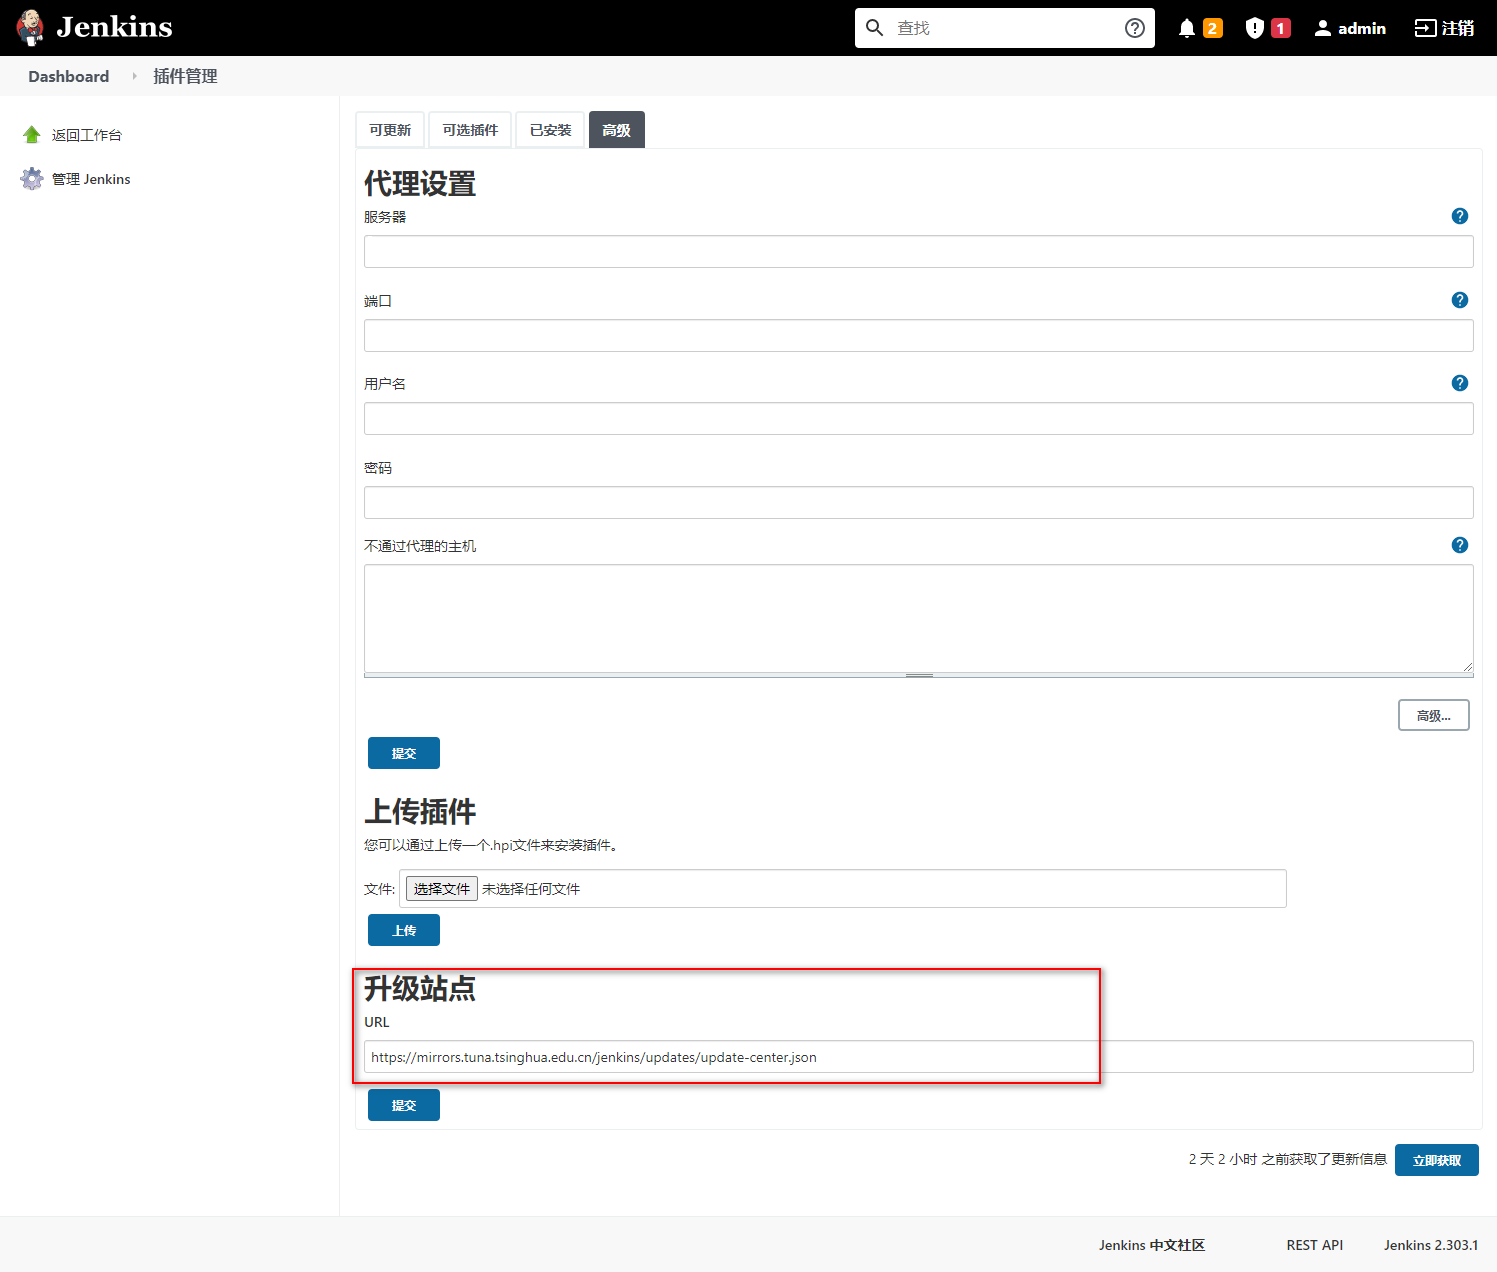Image resolution: width=1497 pixels, height=1272 pixels.
Task: Click the 上传 upload button
Action: 404,930
